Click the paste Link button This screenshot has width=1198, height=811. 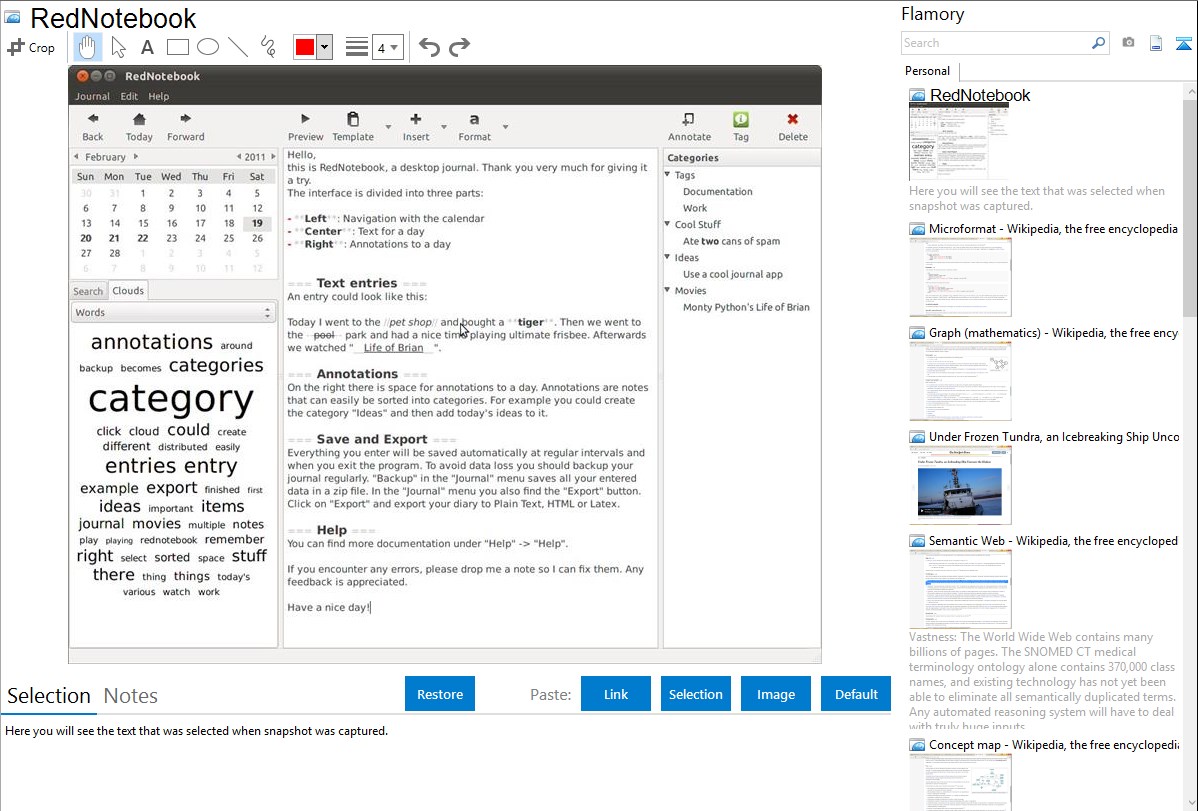tap(616, 694)
